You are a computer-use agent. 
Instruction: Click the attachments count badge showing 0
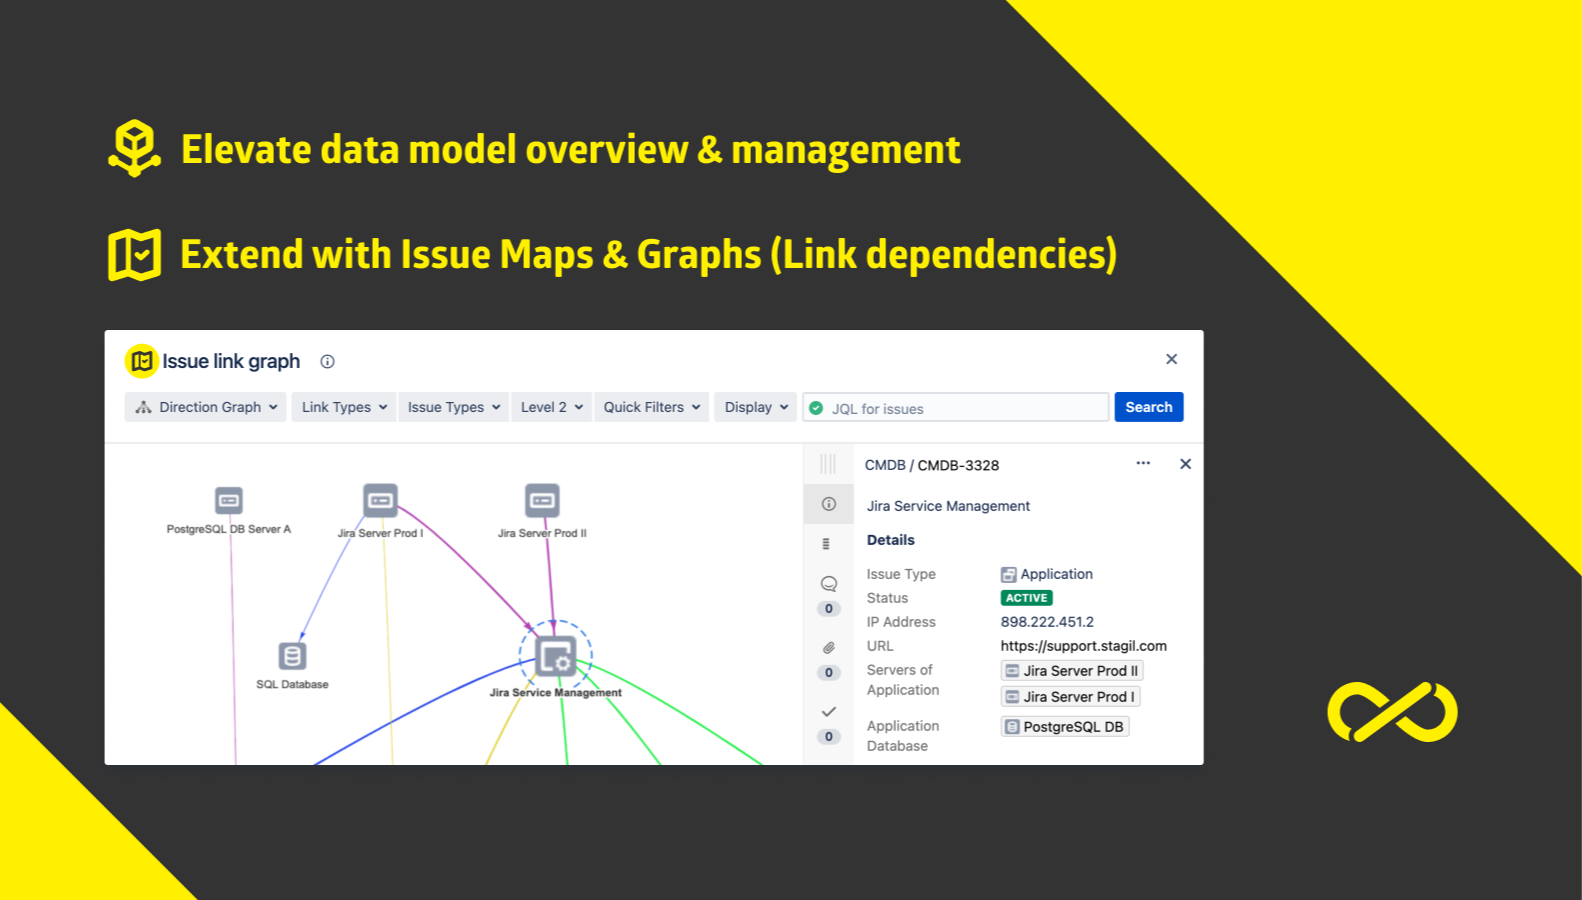(x=829, y=673)
